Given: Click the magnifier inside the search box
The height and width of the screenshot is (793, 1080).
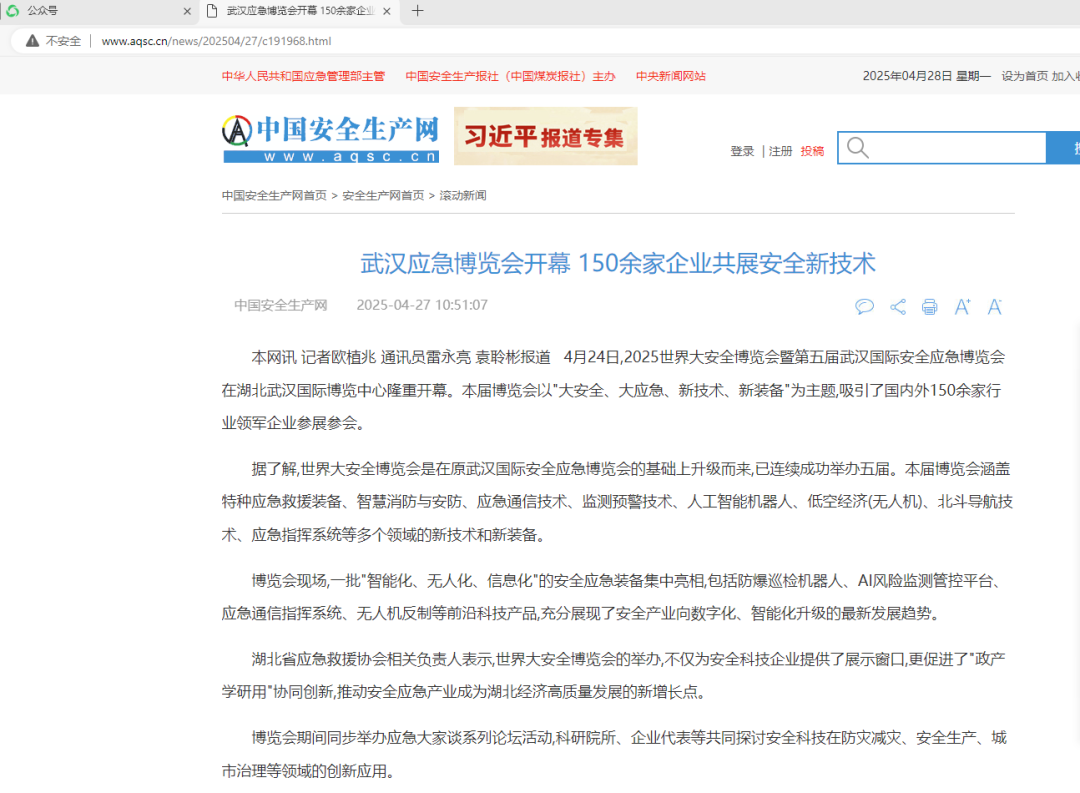Looking at the screenshot, I should point(858,147).
